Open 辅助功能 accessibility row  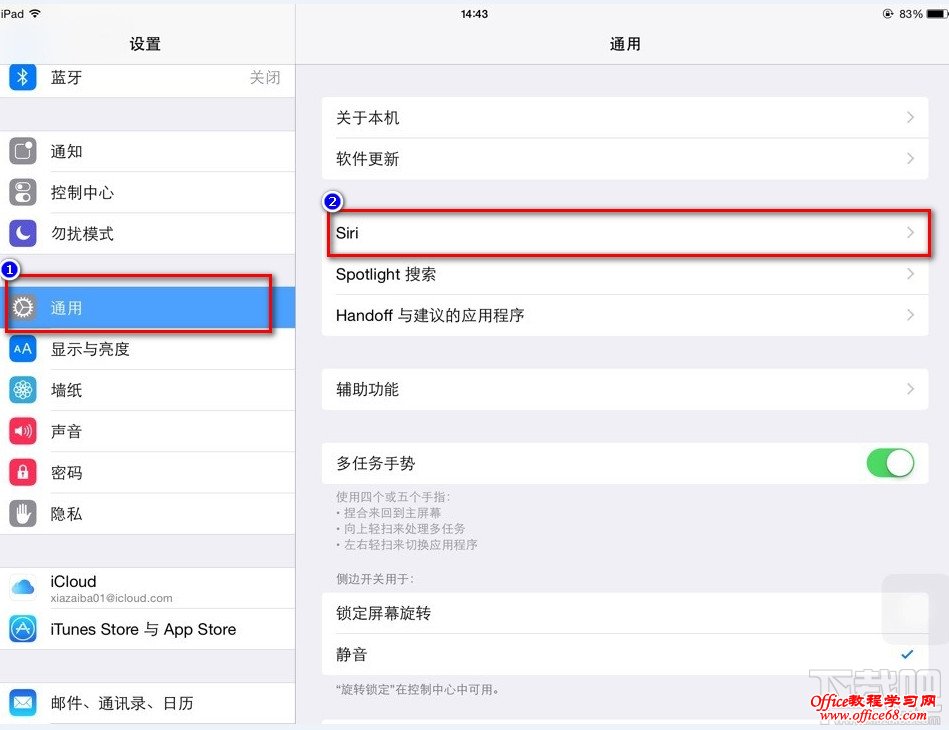click(x=625, y=389)
